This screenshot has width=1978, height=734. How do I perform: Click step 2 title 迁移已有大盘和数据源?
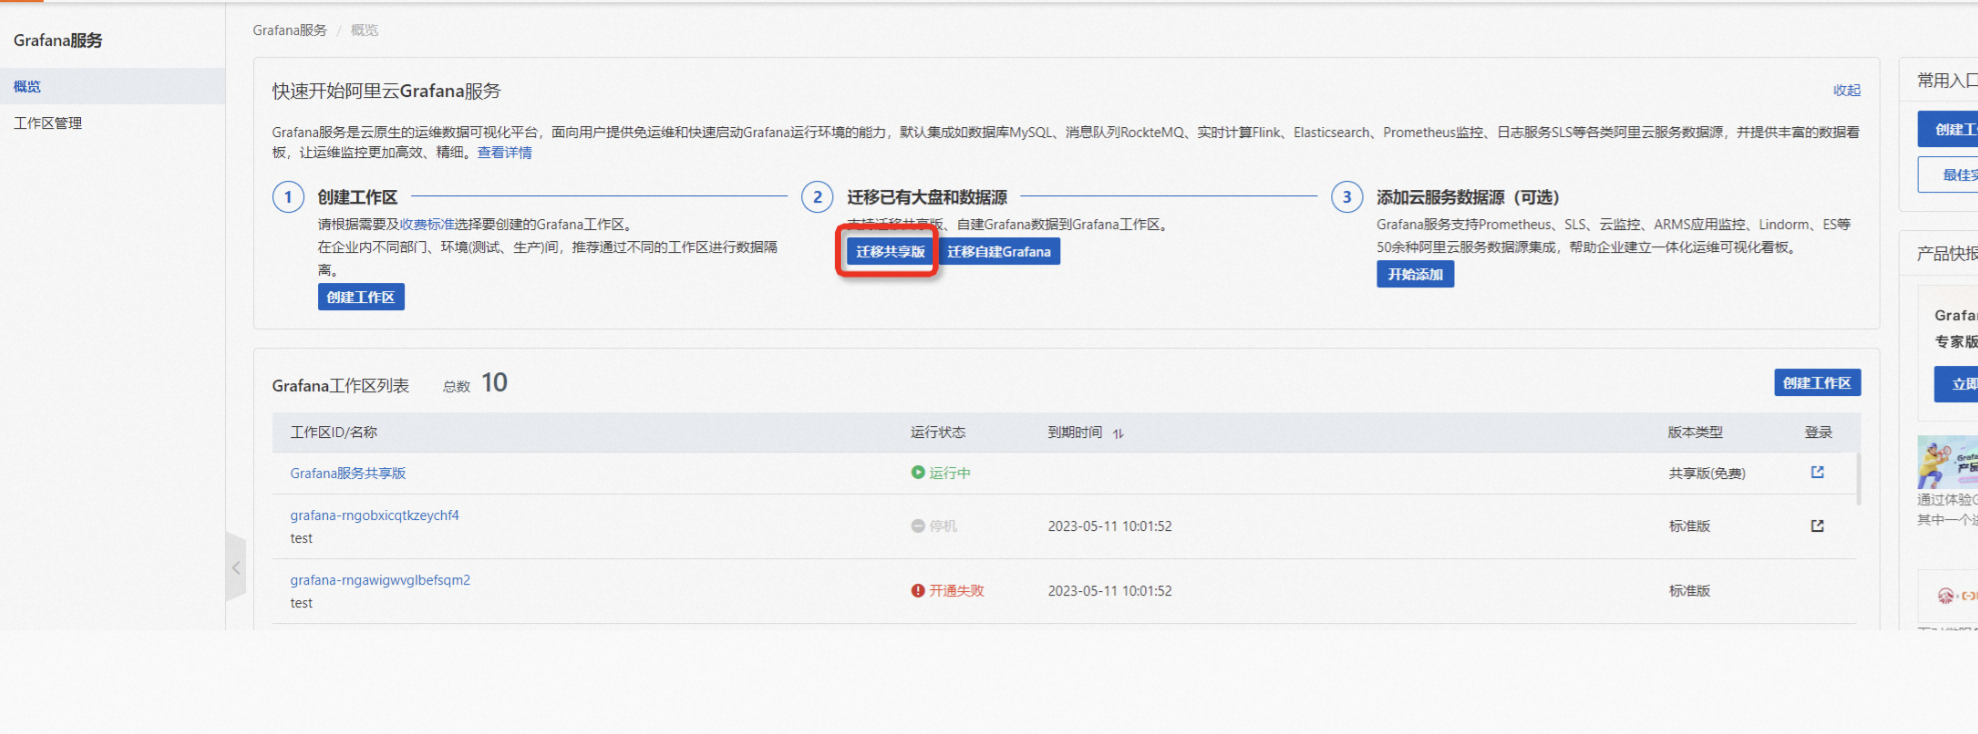[x=927, y=197]
